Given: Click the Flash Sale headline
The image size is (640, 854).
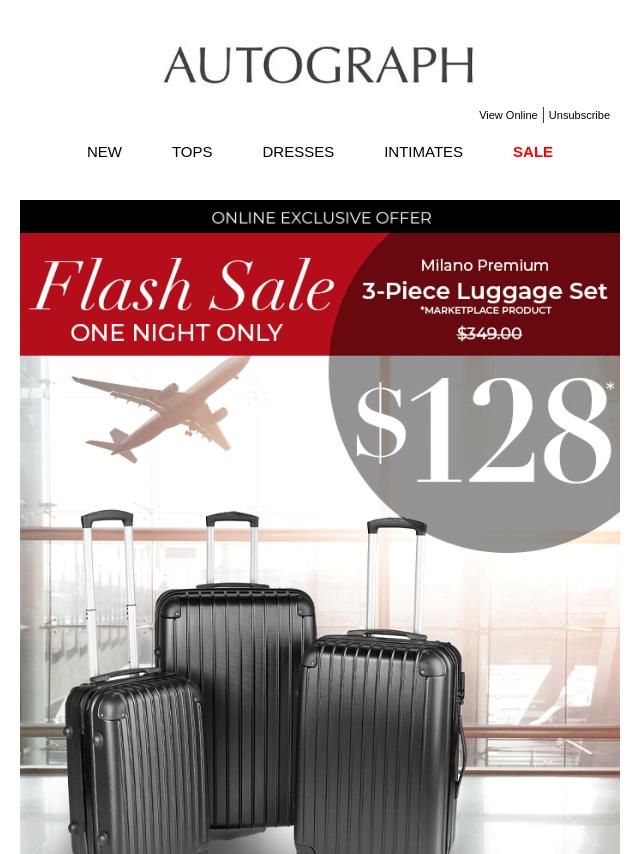Looking at the screenshot, I should (182, 286).
